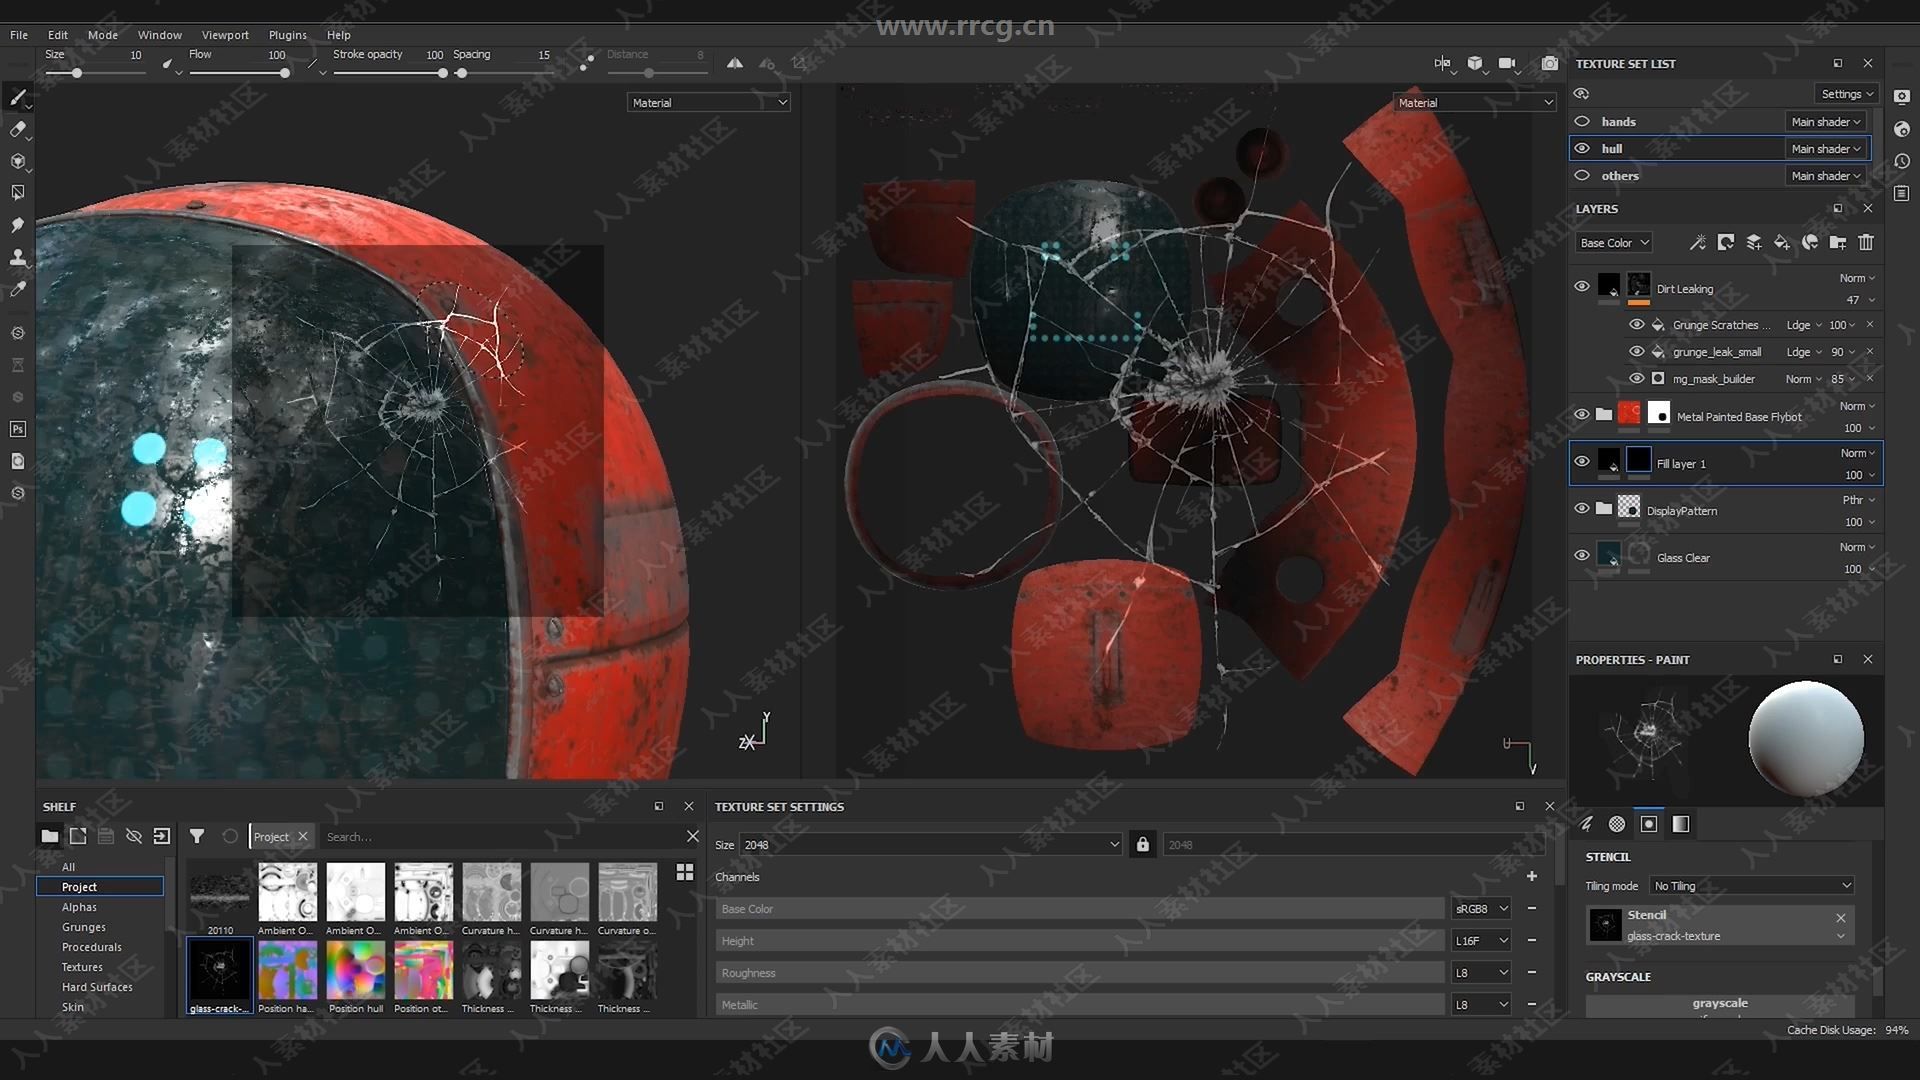Remove the Project filter tag in Shelf search
1920x1080 pixels.
coord(302,837)
